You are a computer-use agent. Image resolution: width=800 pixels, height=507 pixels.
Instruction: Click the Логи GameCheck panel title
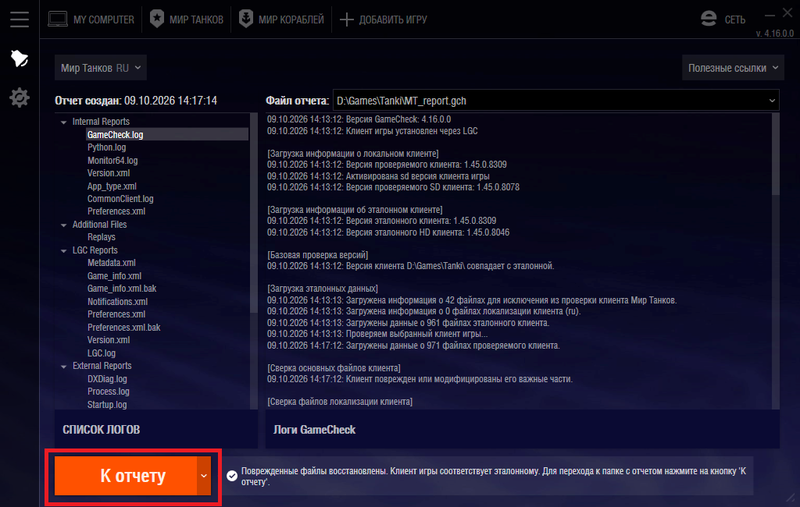[x=314, y=429]
